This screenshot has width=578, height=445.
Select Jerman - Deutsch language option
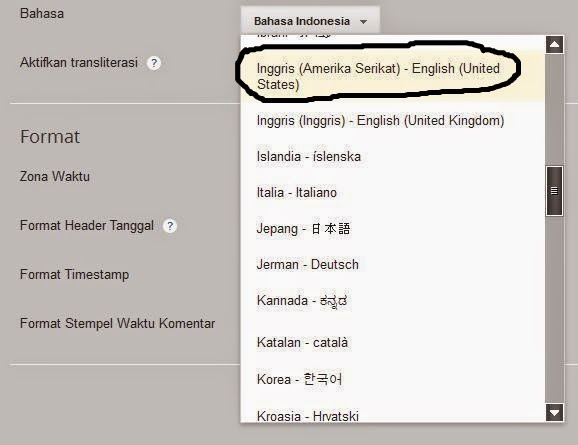pyautogui.click(x=393, y=264)
